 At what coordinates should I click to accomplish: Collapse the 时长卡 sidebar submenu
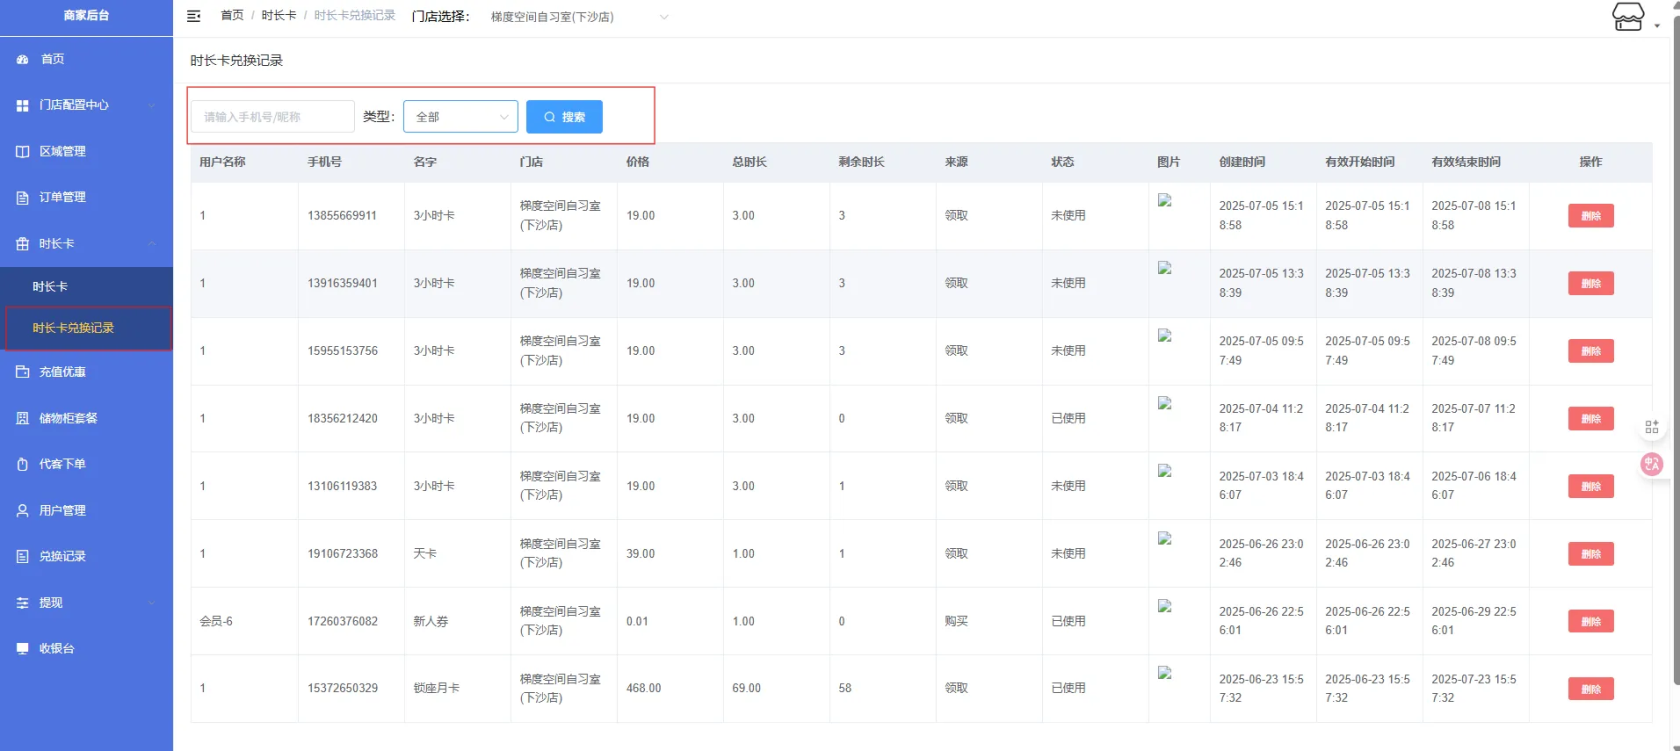86,244
